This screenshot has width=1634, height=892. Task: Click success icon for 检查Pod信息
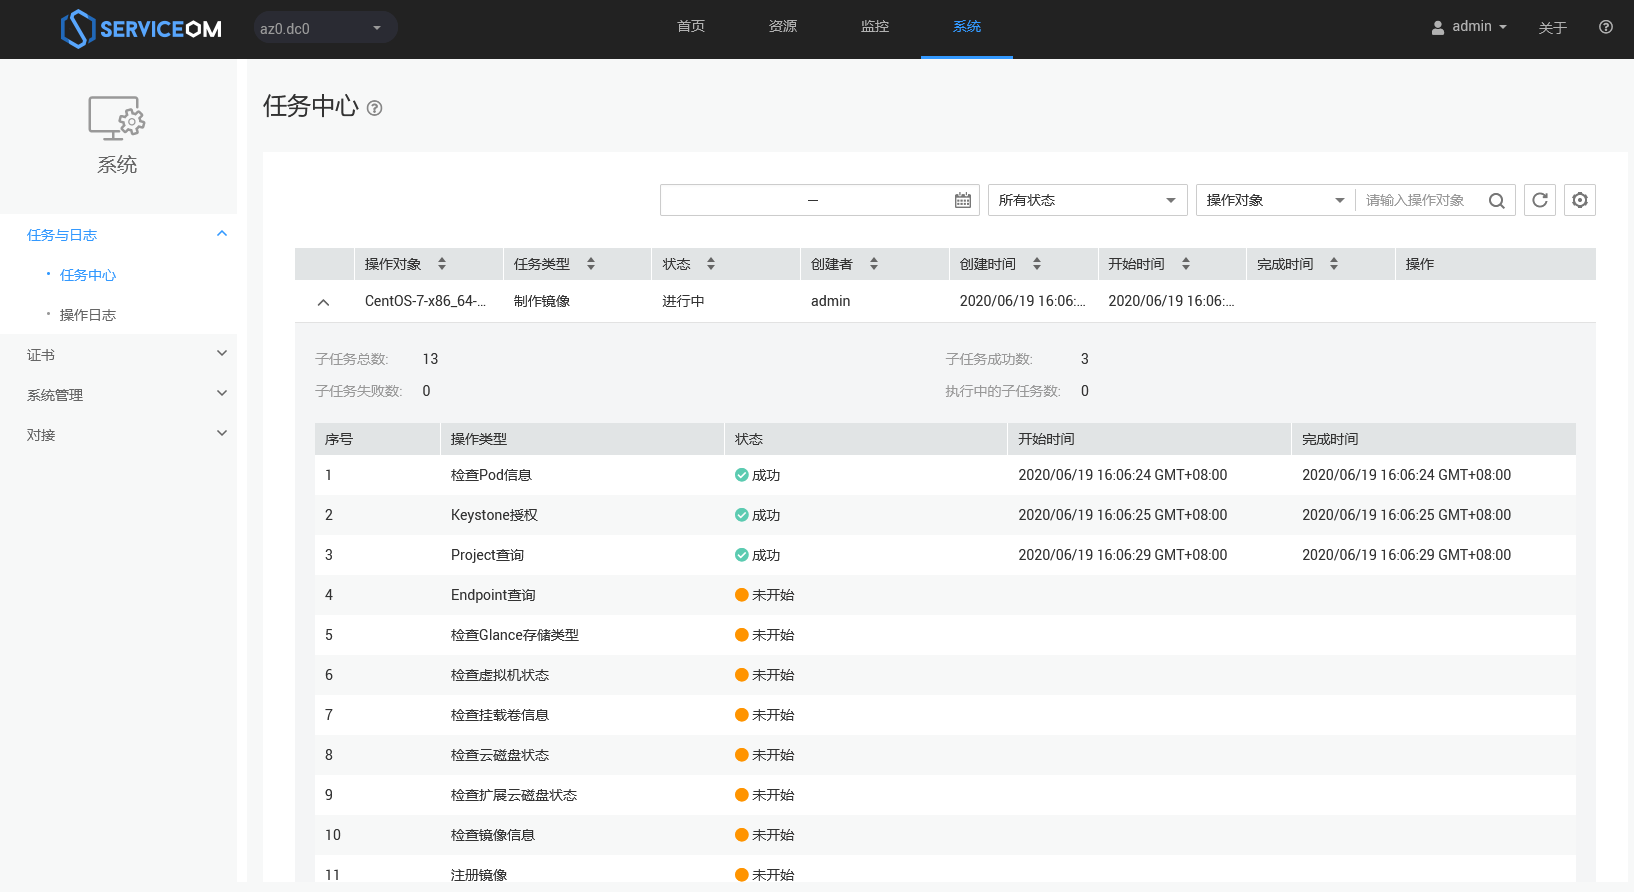742,475
